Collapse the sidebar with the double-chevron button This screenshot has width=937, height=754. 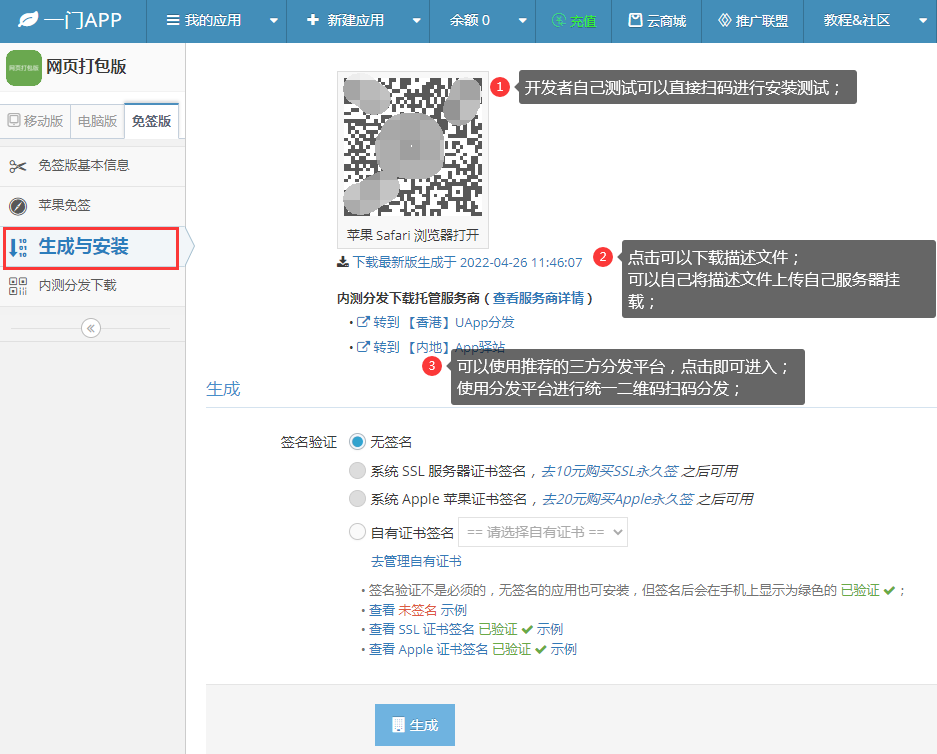tap(91, 328)
